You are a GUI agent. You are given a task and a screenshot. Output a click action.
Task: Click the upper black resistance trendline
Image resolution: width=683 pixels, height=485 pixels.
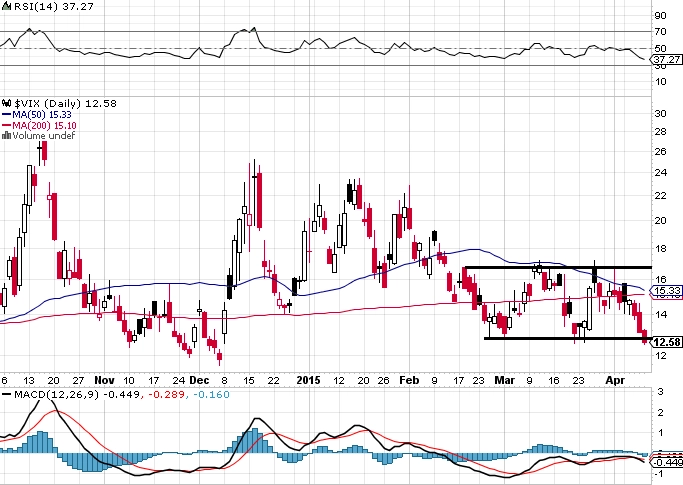tap(558, 267)
